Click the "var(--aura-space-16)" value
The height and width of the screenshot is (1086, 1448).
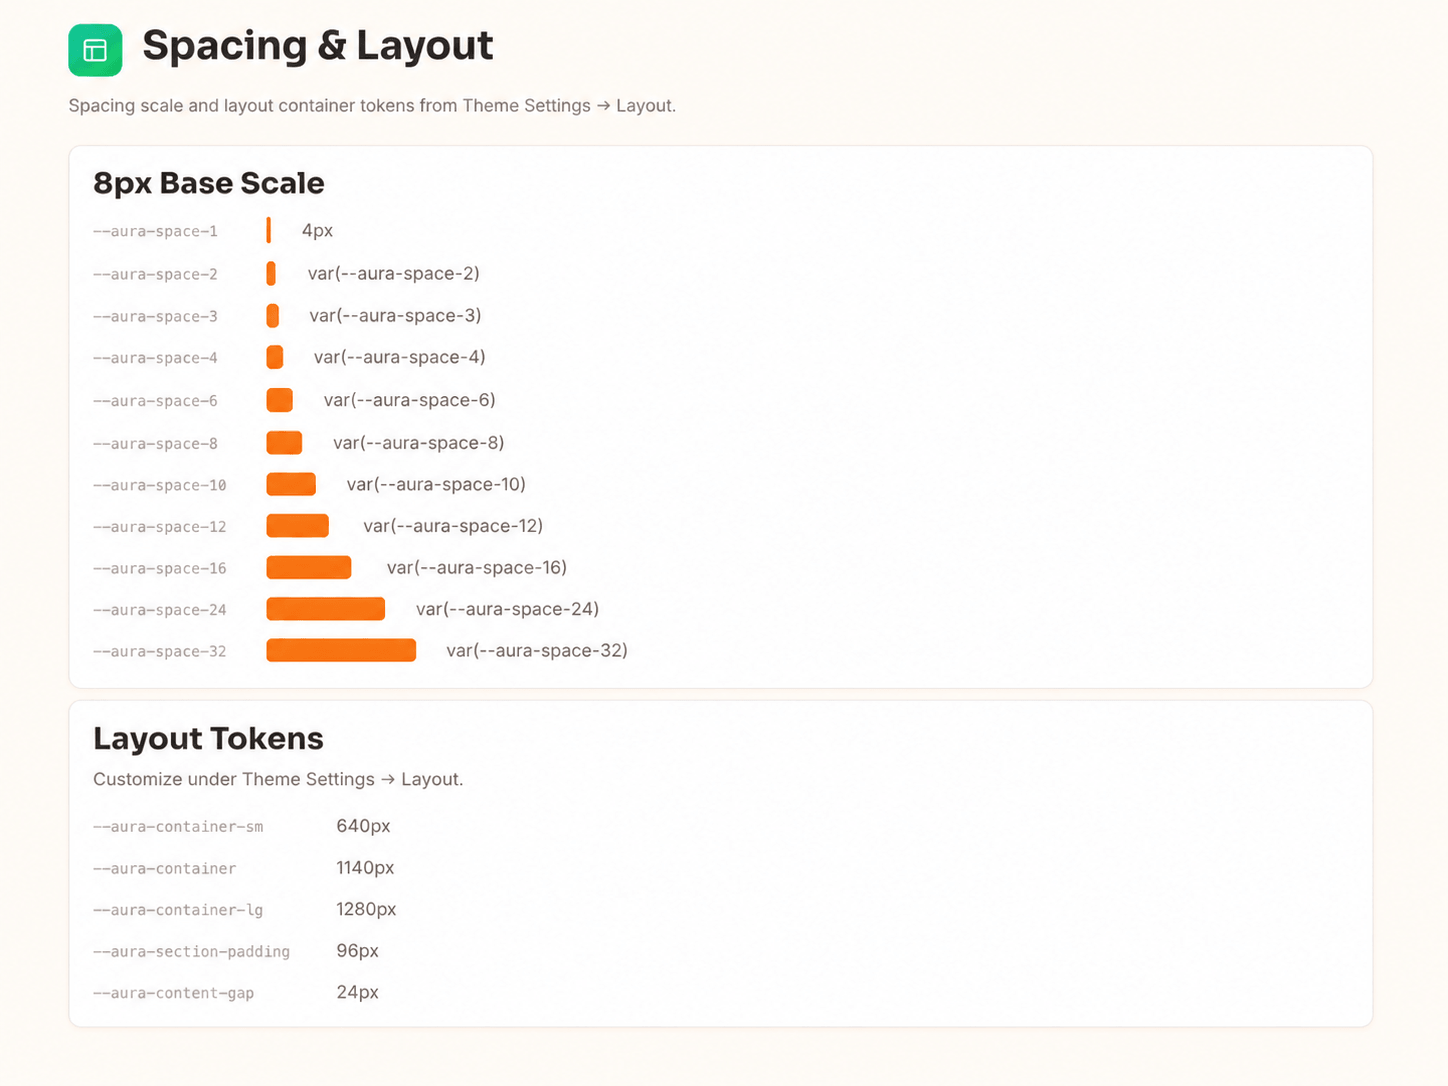[x=477, y=567]
